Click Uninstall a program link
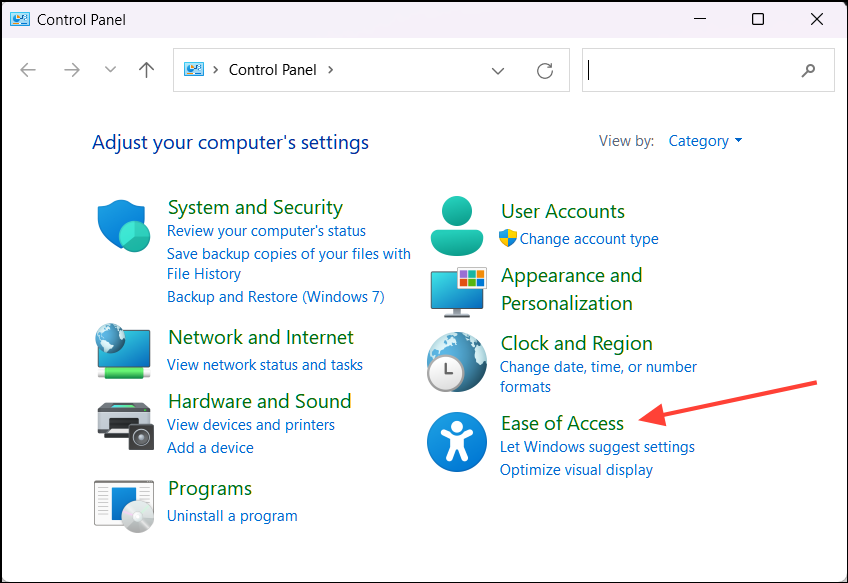The width and height of the screenshot is (848, 583). pyautogui.click(x=232, y=516)
